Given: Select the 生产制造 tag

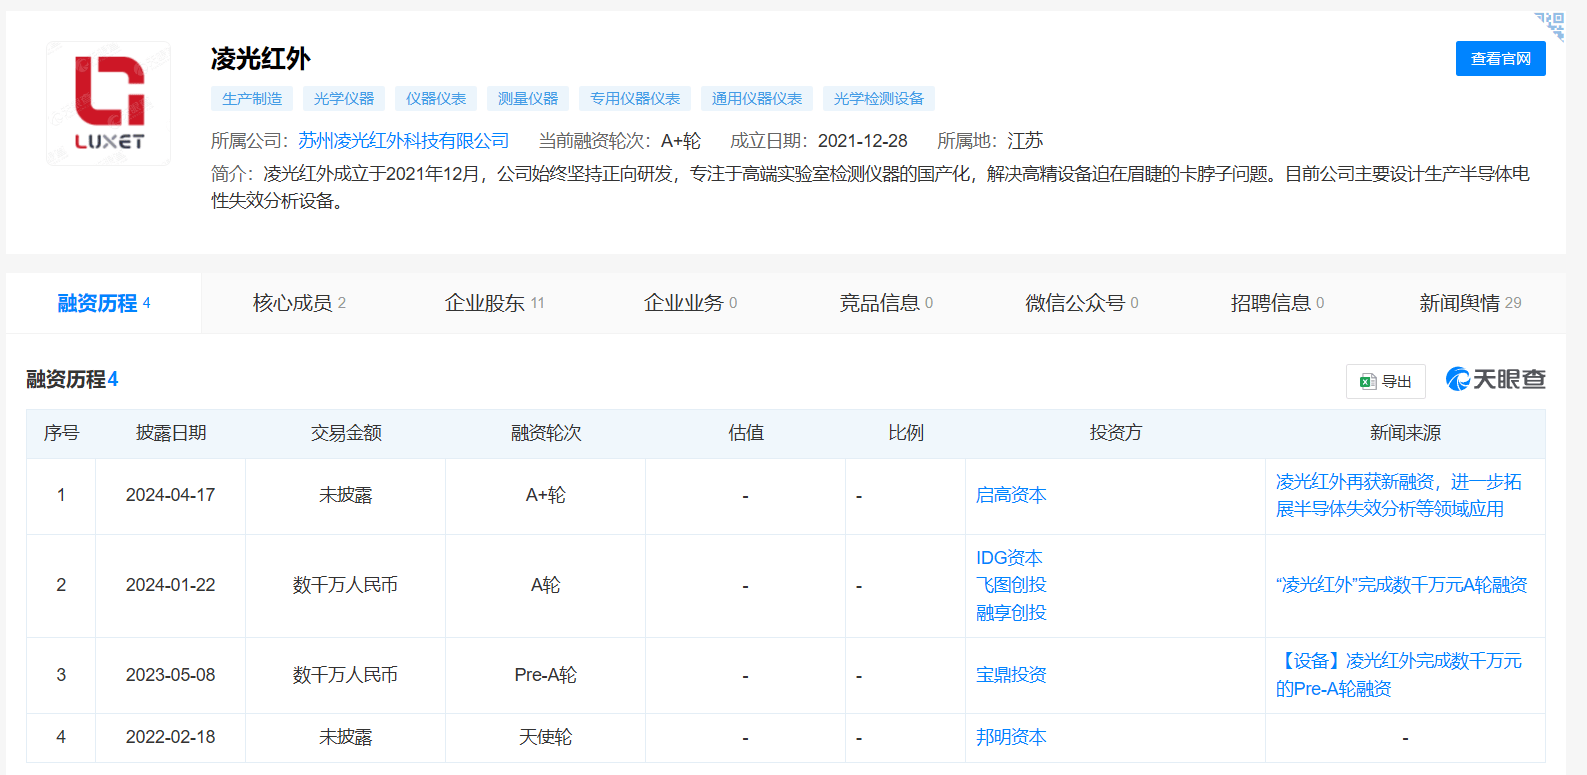Looking at the screenshot, I should pos(252,99).
